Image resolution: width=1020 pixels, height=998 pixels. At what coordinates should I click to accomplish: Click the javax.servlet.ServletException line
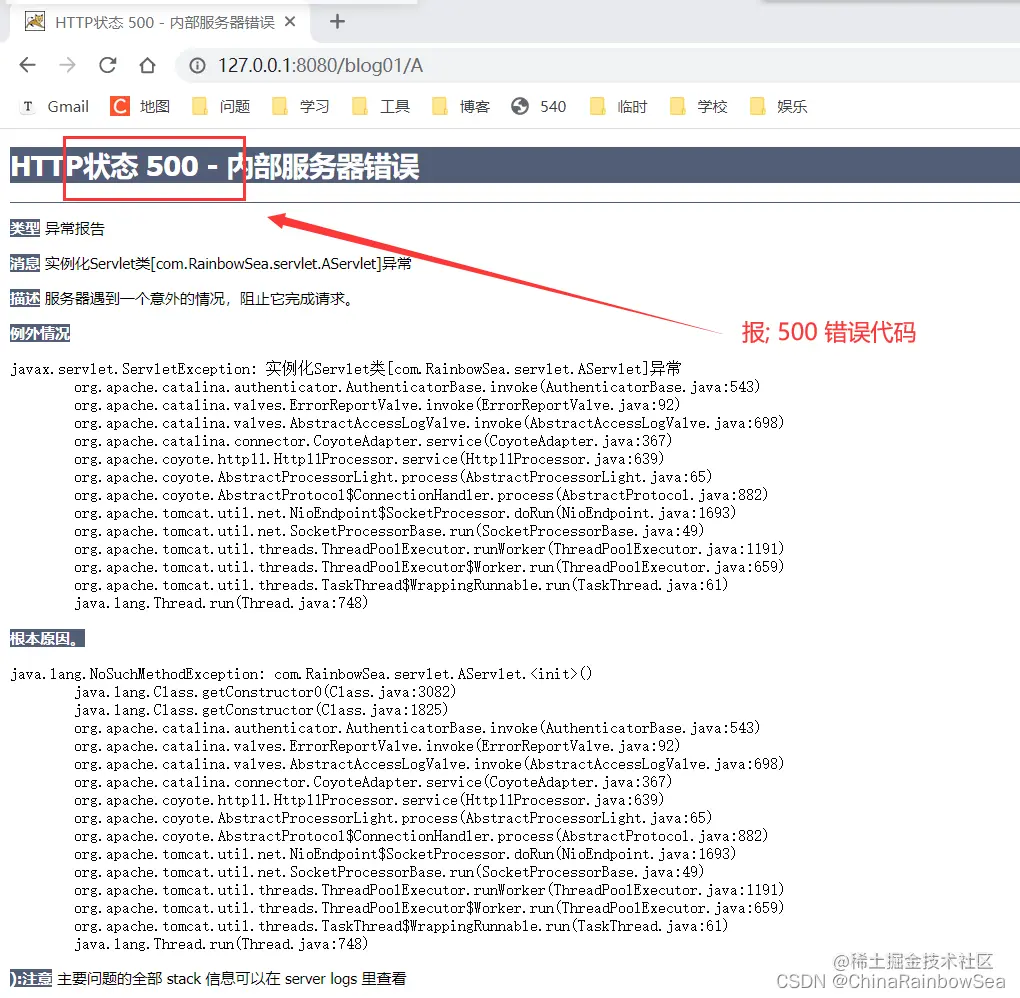click(345, 369)
